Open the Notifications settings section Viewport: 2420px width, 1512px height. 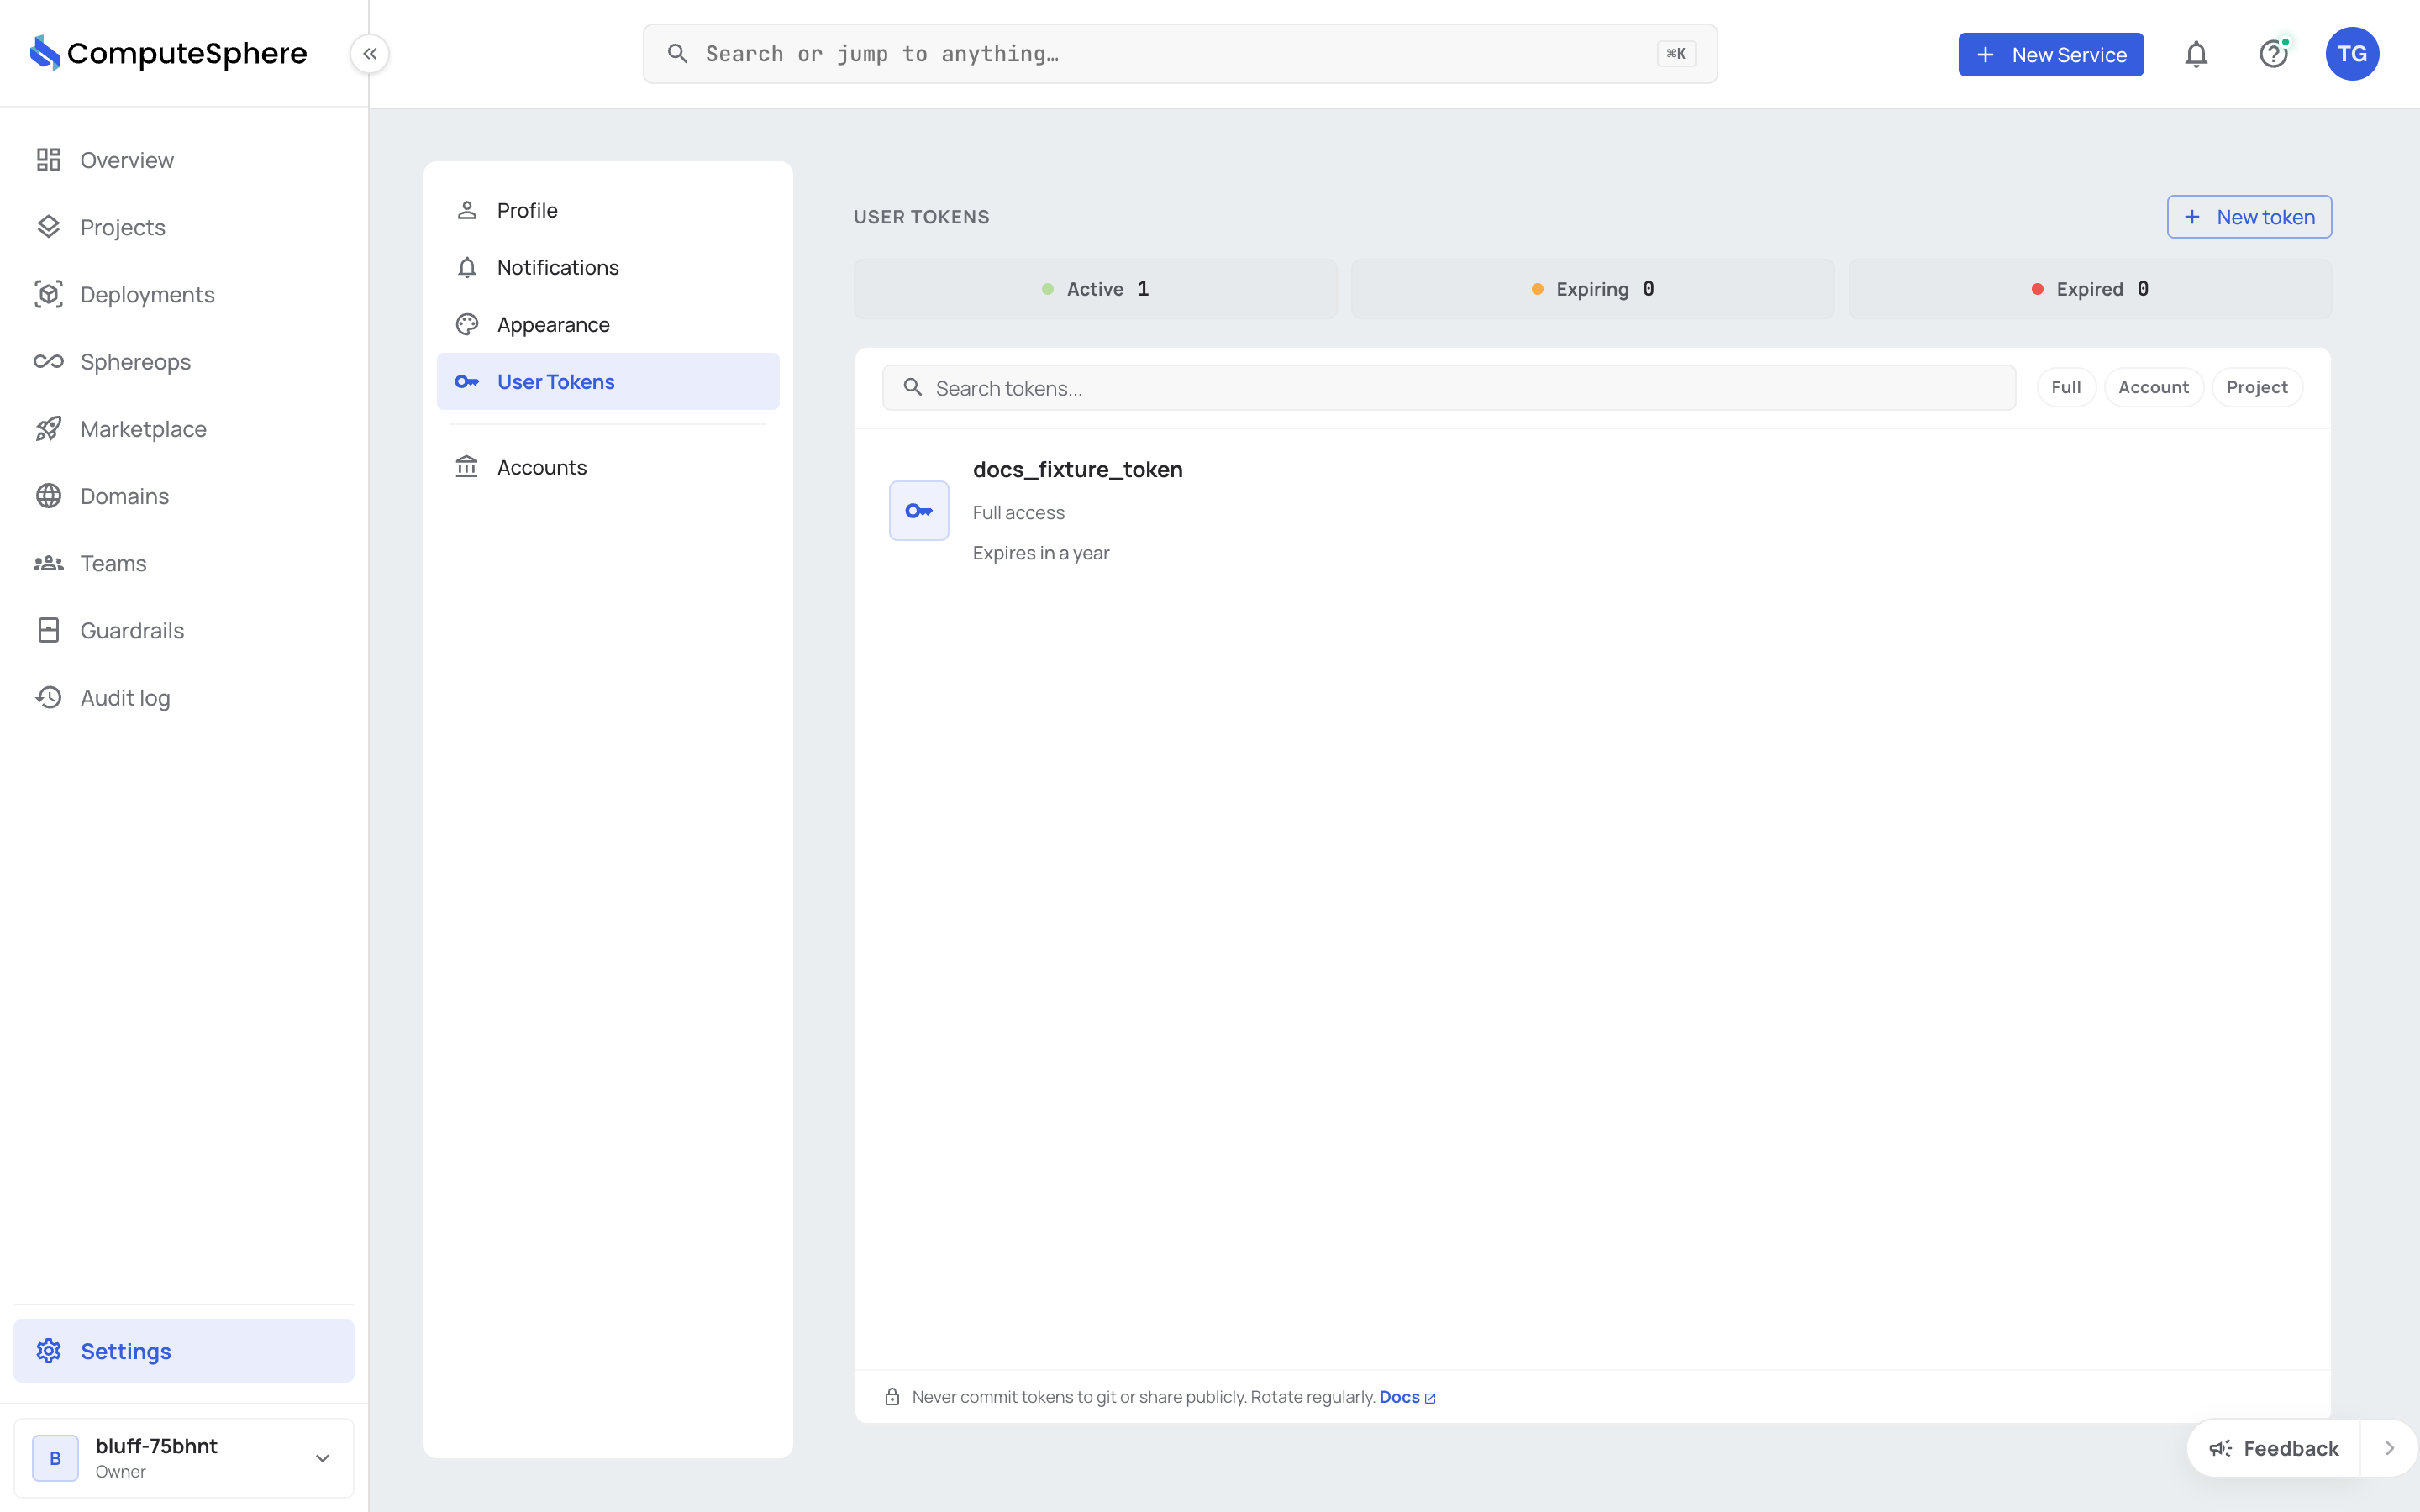click(608, 267)
